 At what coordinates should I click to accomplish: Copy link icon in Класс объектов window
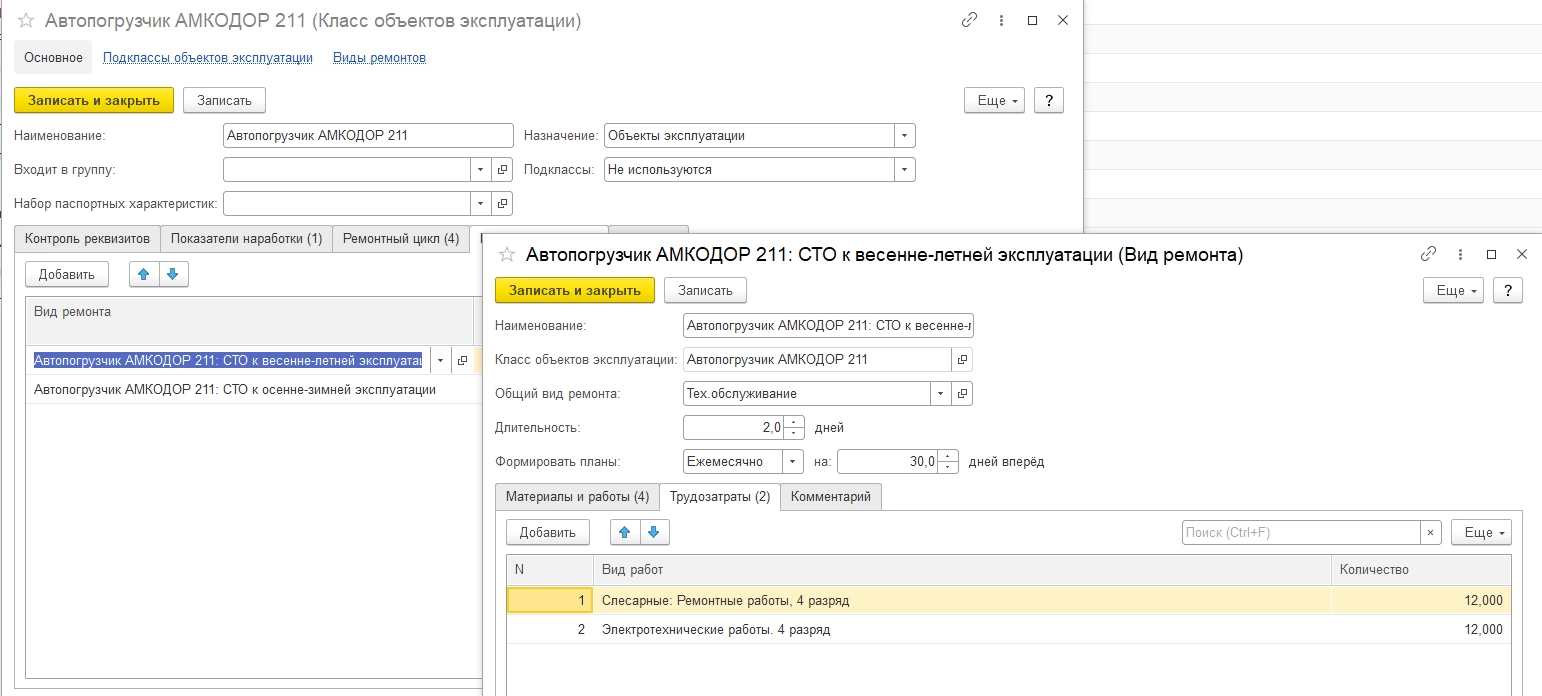969,20
